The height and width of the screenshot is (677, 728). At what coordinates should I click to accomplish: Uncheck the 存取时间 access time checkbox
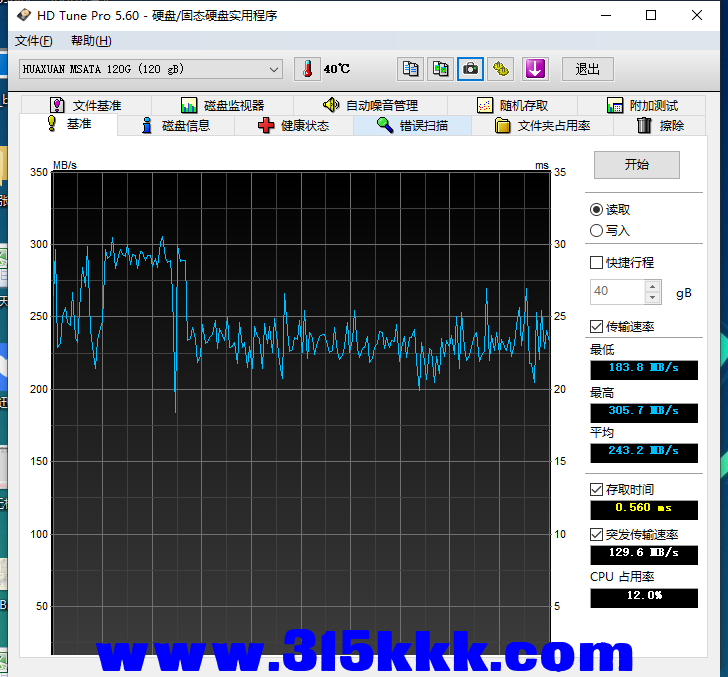click(597, 490)
